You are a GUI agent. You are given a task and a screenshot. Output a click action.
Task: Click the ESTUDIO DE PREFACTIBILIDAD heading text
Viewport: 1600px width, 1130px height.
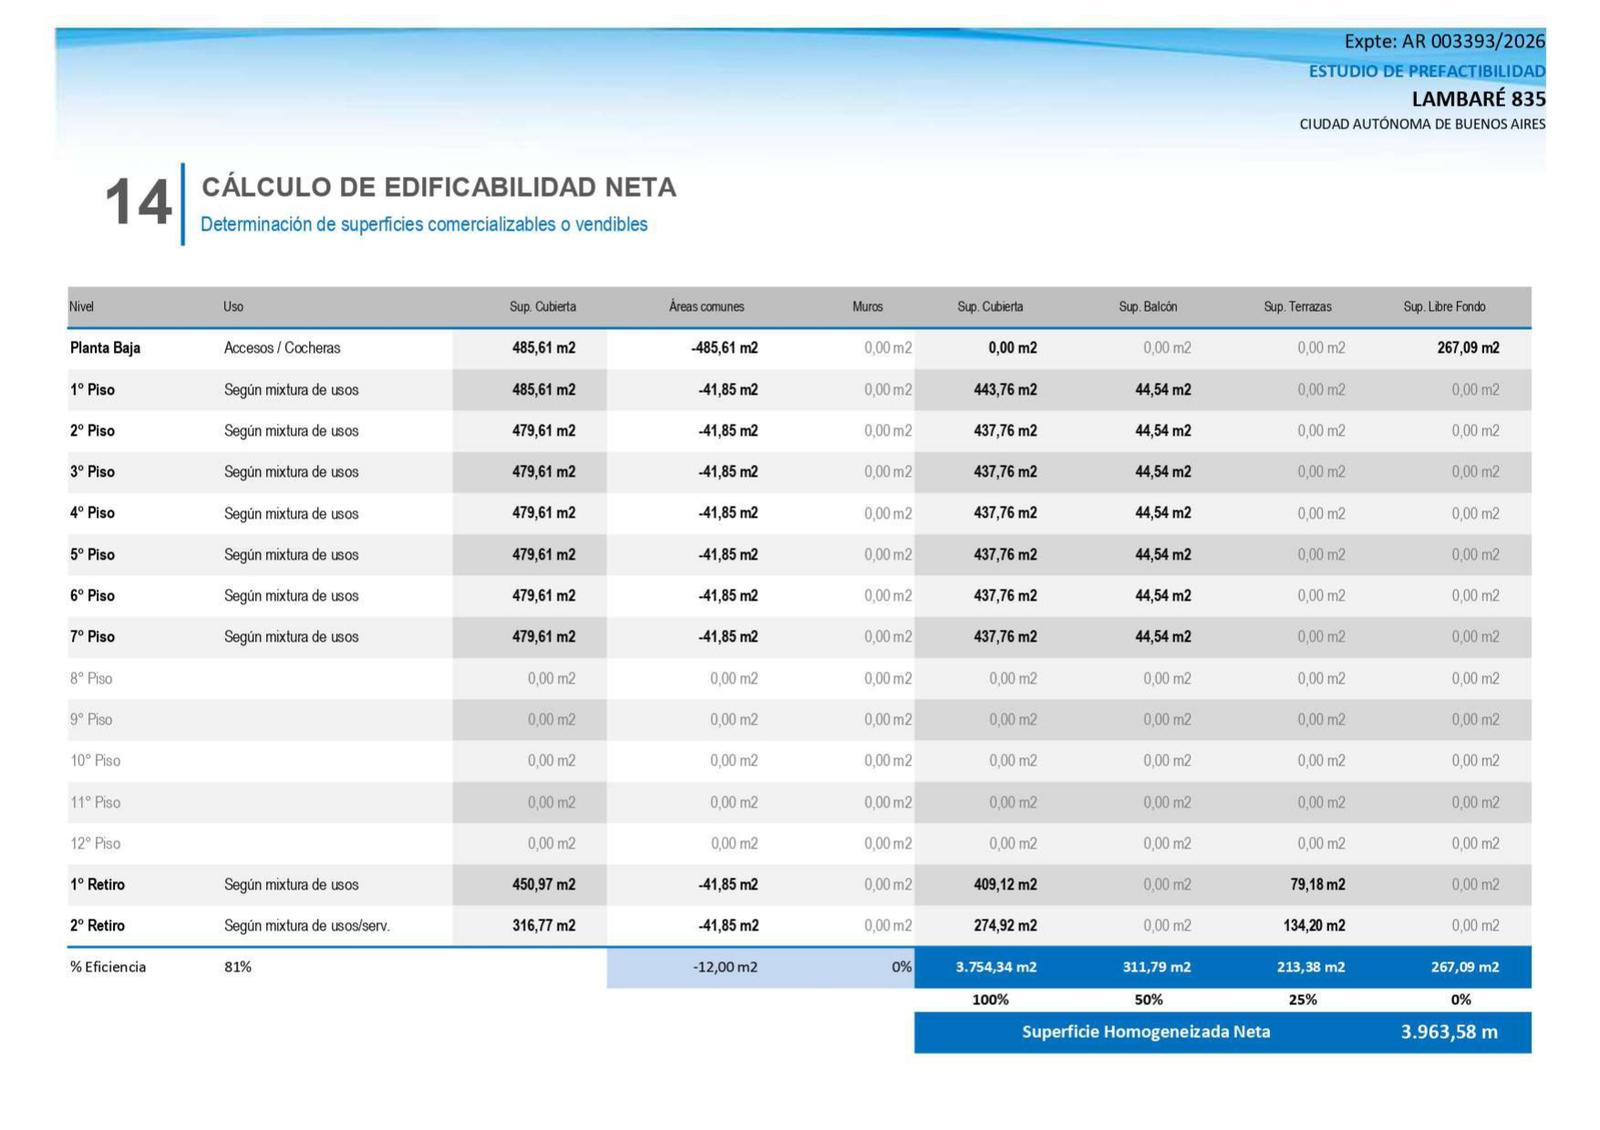[x=1427, y=71]
